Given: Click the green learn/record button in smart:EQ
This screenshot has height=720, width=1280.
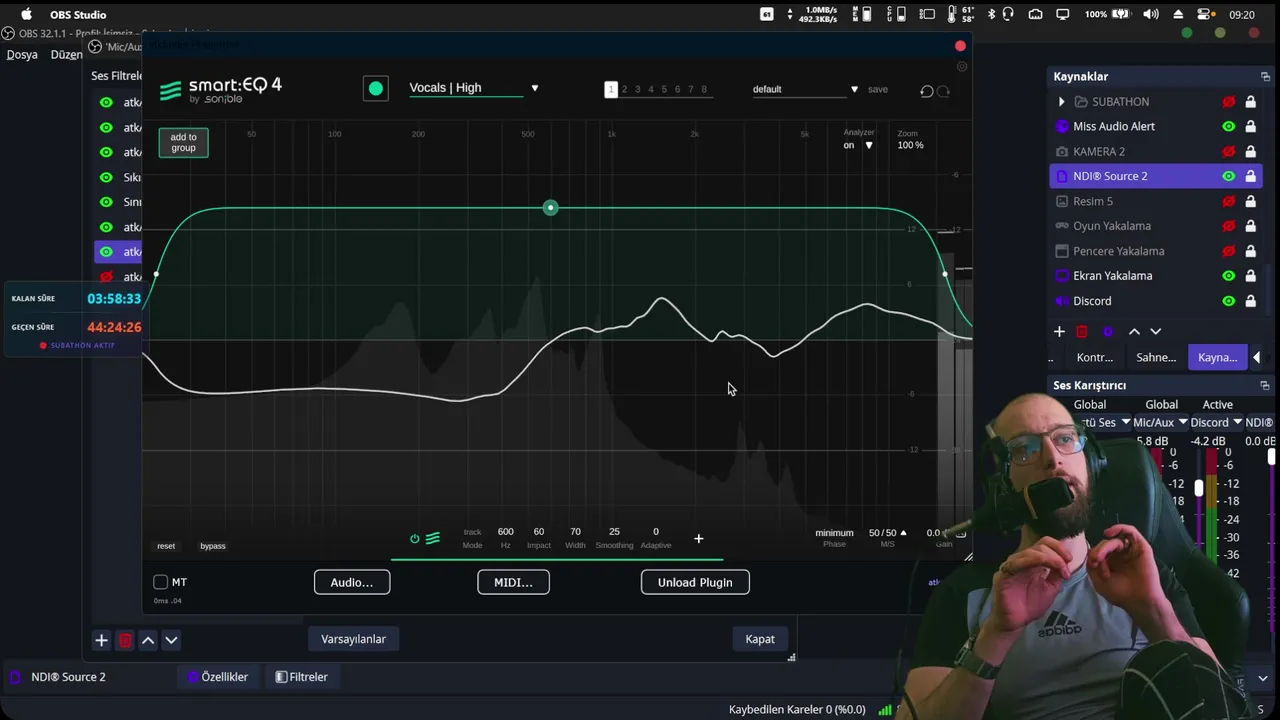Looking at the screenshot, I should coord(376,89).
